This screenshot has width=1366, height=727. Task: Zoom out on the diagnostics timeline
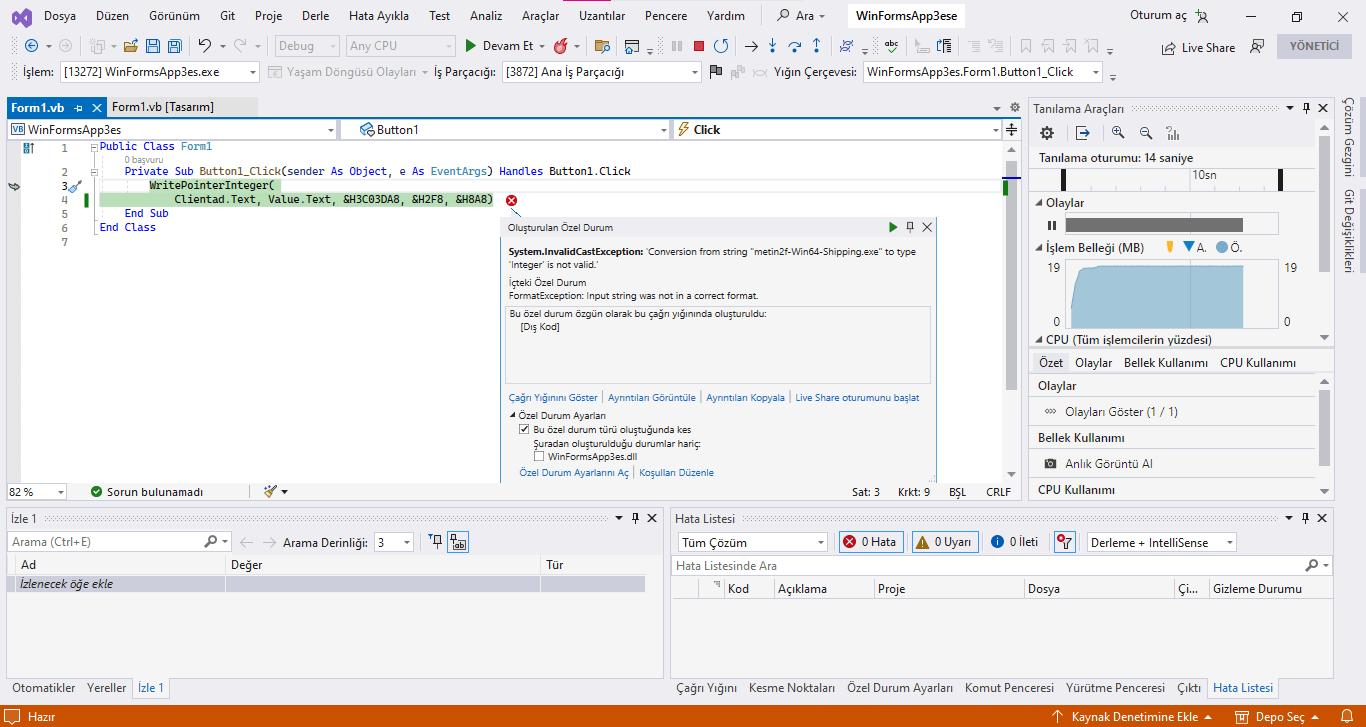click(1146, 133)
